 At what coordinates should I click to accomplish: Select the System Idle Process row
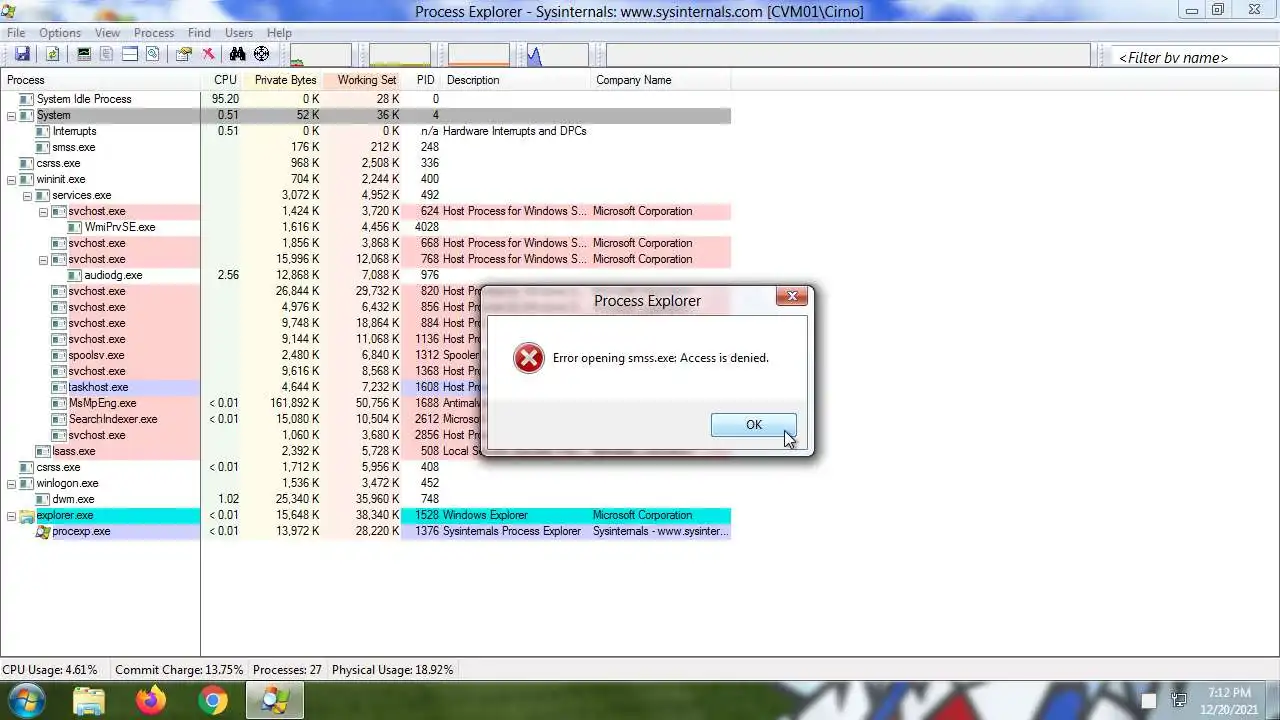(365, 99)
